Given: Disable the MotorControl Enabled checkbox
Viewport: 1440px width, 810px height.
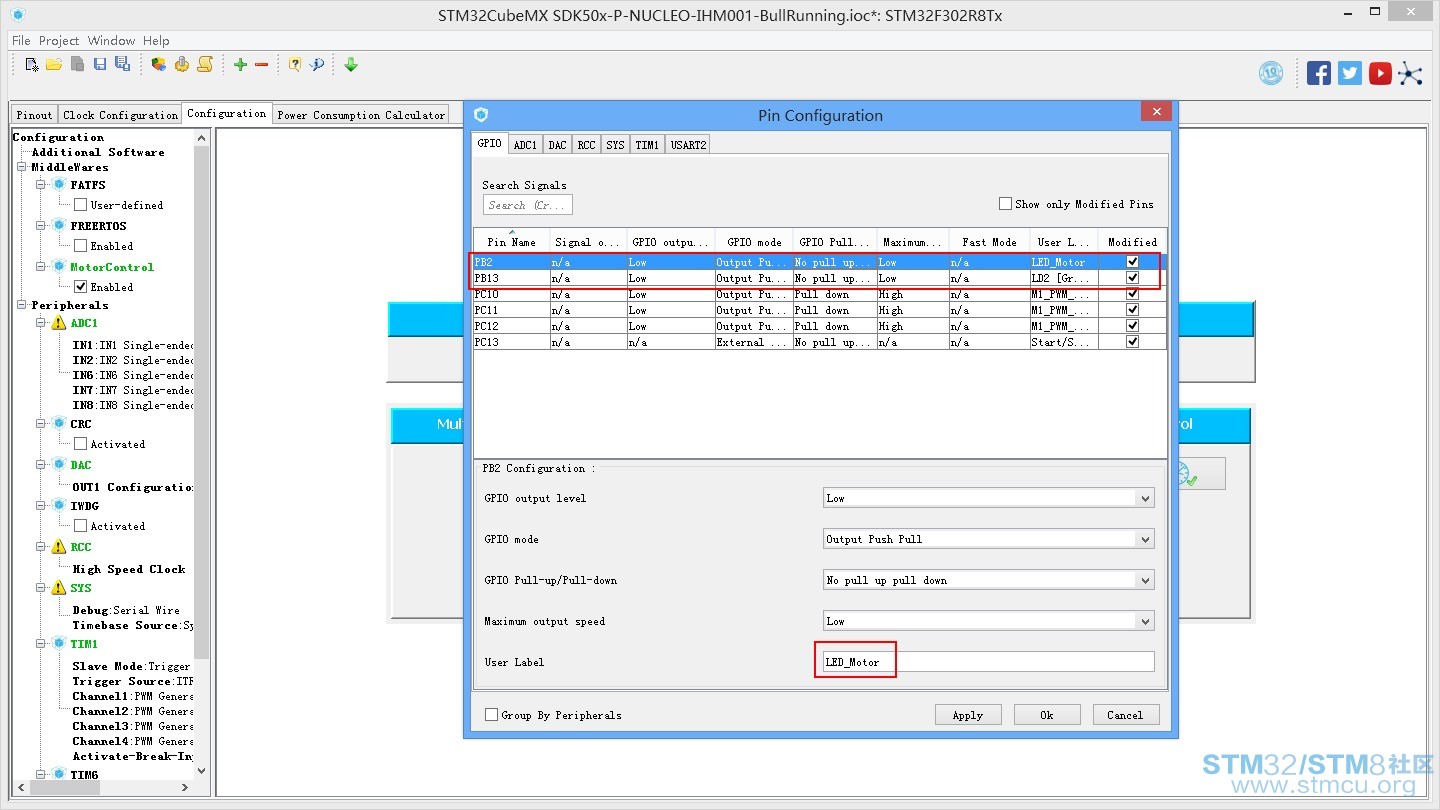Looking at the screenshot, I should click(81, 286).
